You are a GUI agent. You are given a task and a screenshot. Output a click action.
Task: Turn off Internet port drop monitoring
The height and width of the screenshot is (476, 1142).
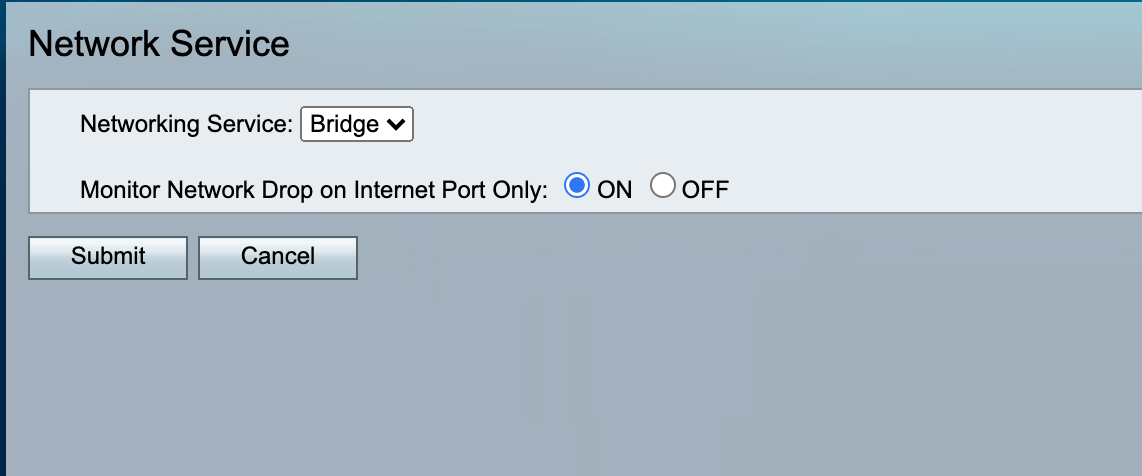coord(663,186)
